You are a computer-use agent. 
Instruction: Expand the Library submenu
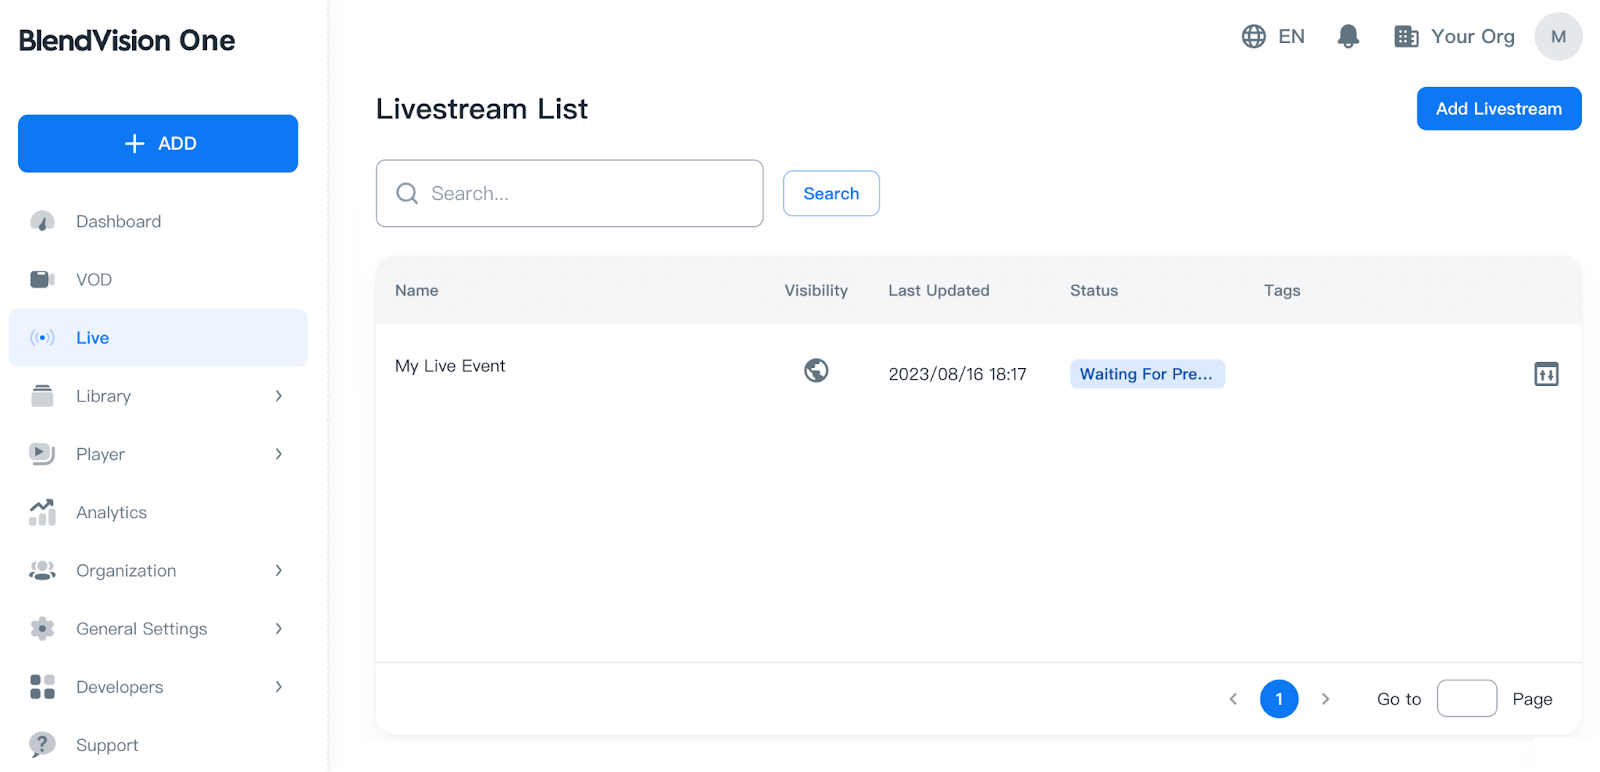click(x=278, y=396)
